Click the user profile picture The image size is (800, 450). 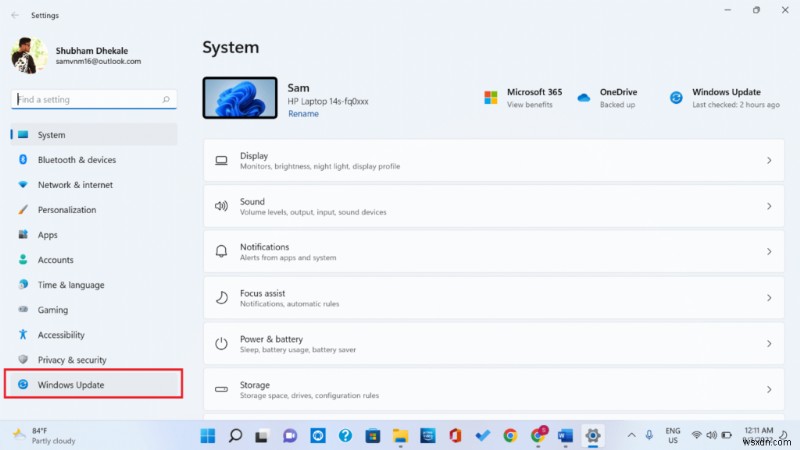[29, 56]
